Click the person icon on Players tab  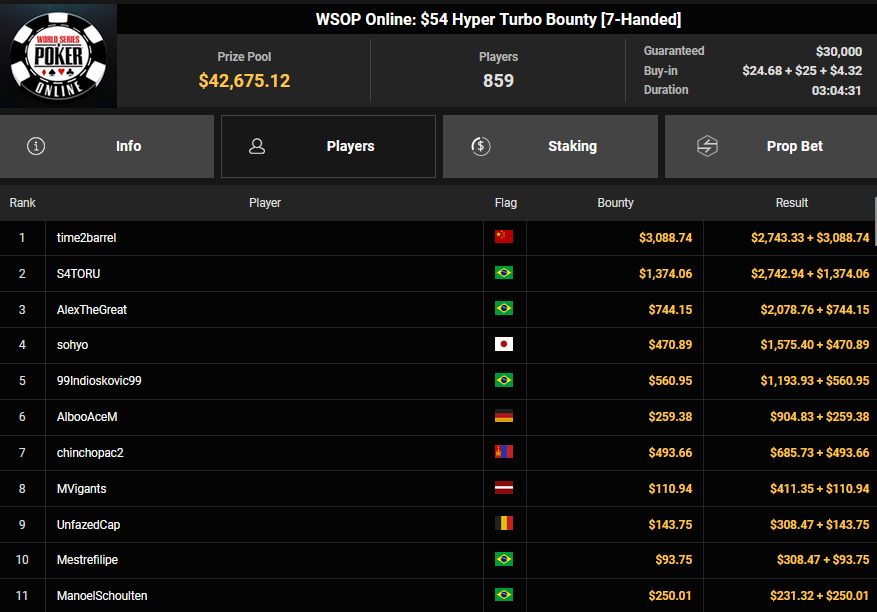tap(257, 146)
